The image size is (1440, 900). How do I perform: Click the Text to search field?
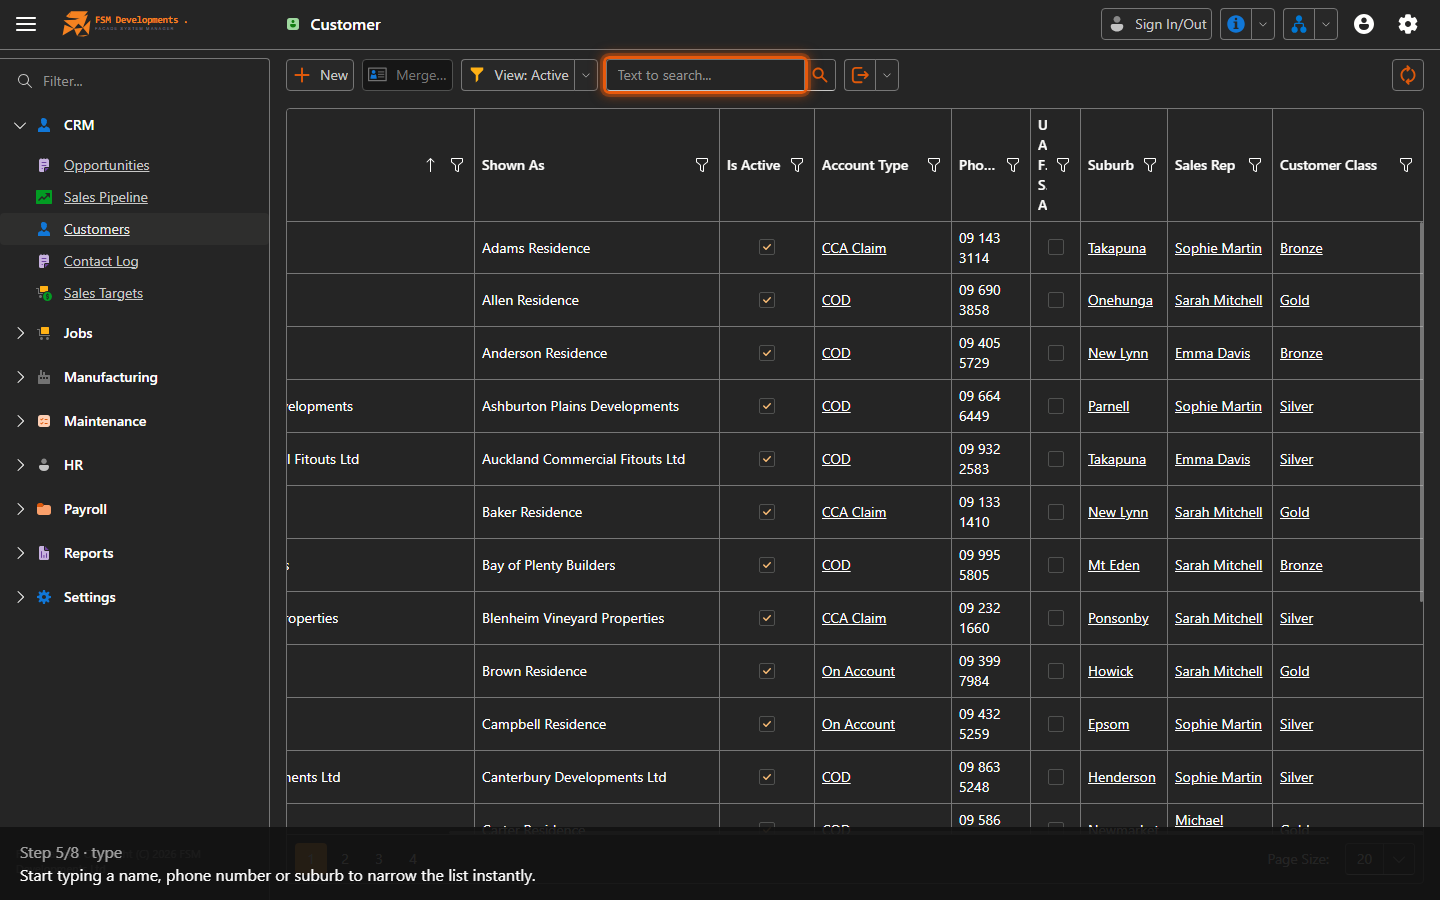[x=705, y=75]
